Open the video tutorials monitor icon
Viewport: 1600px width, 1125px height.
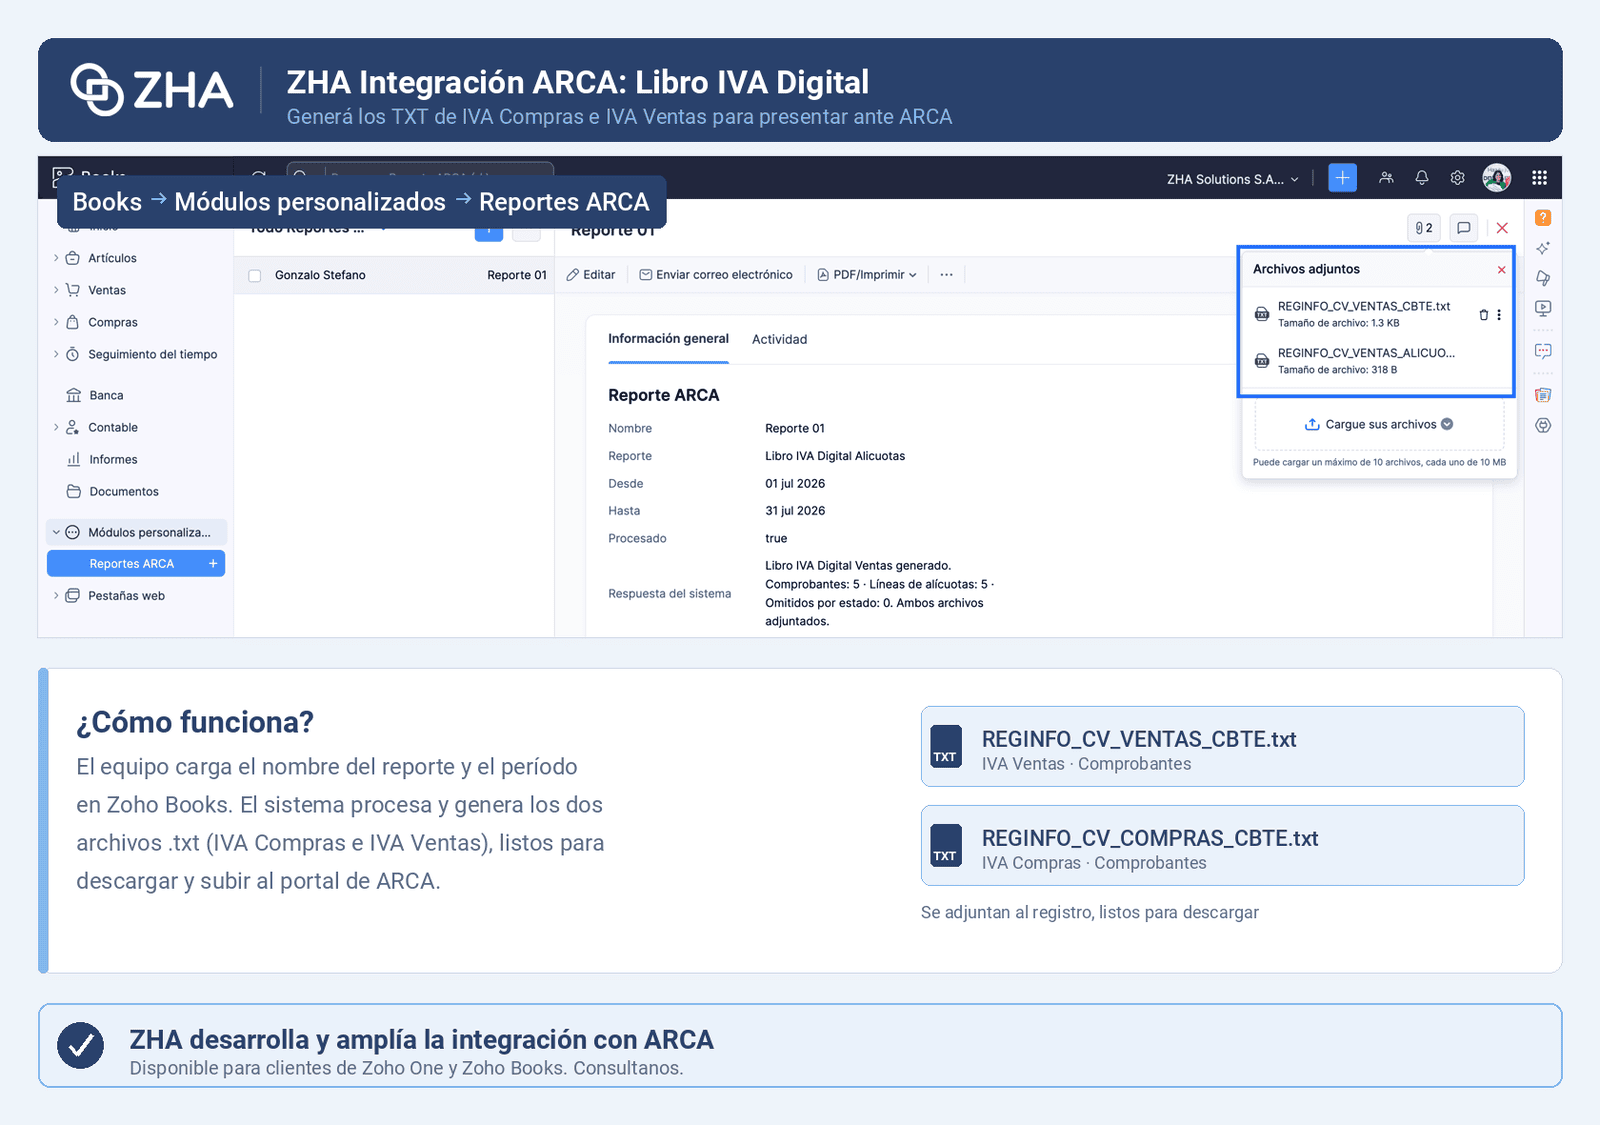(1543, 308)
